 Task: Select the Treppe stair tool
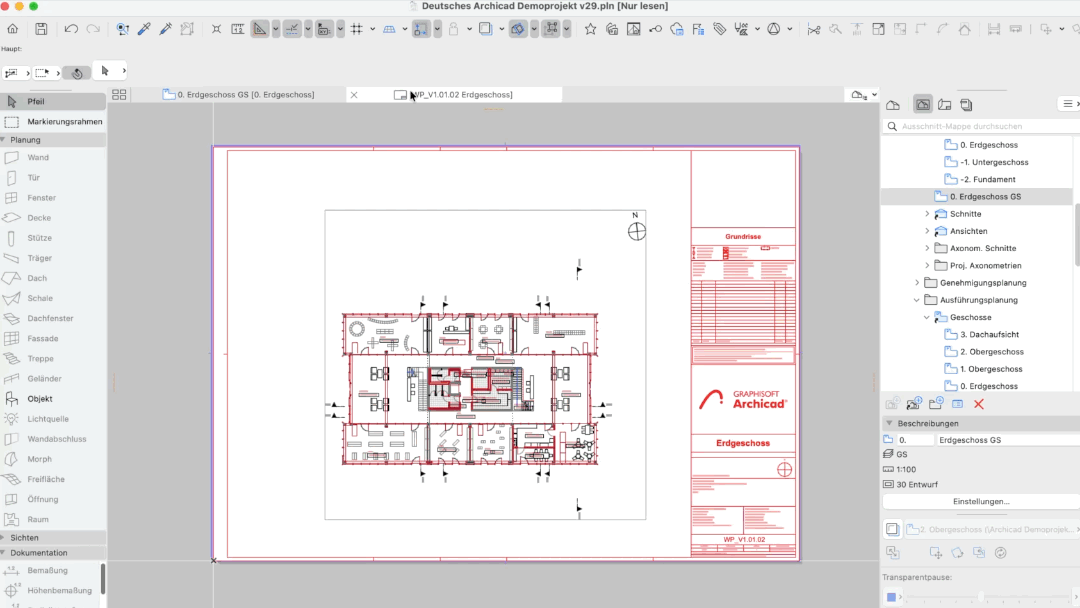(x=40, y=359)
